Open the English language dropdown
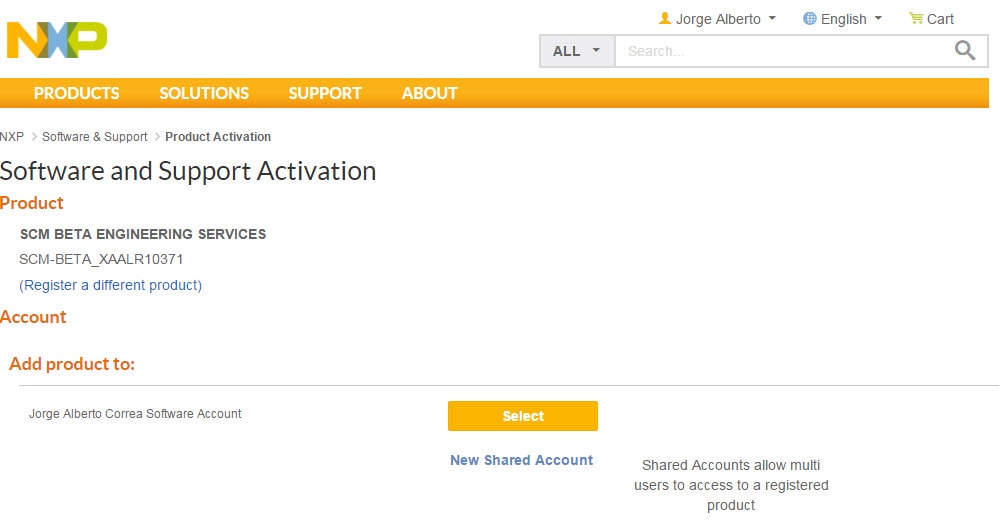The image size is (1002, 524). tap(843, 19)
